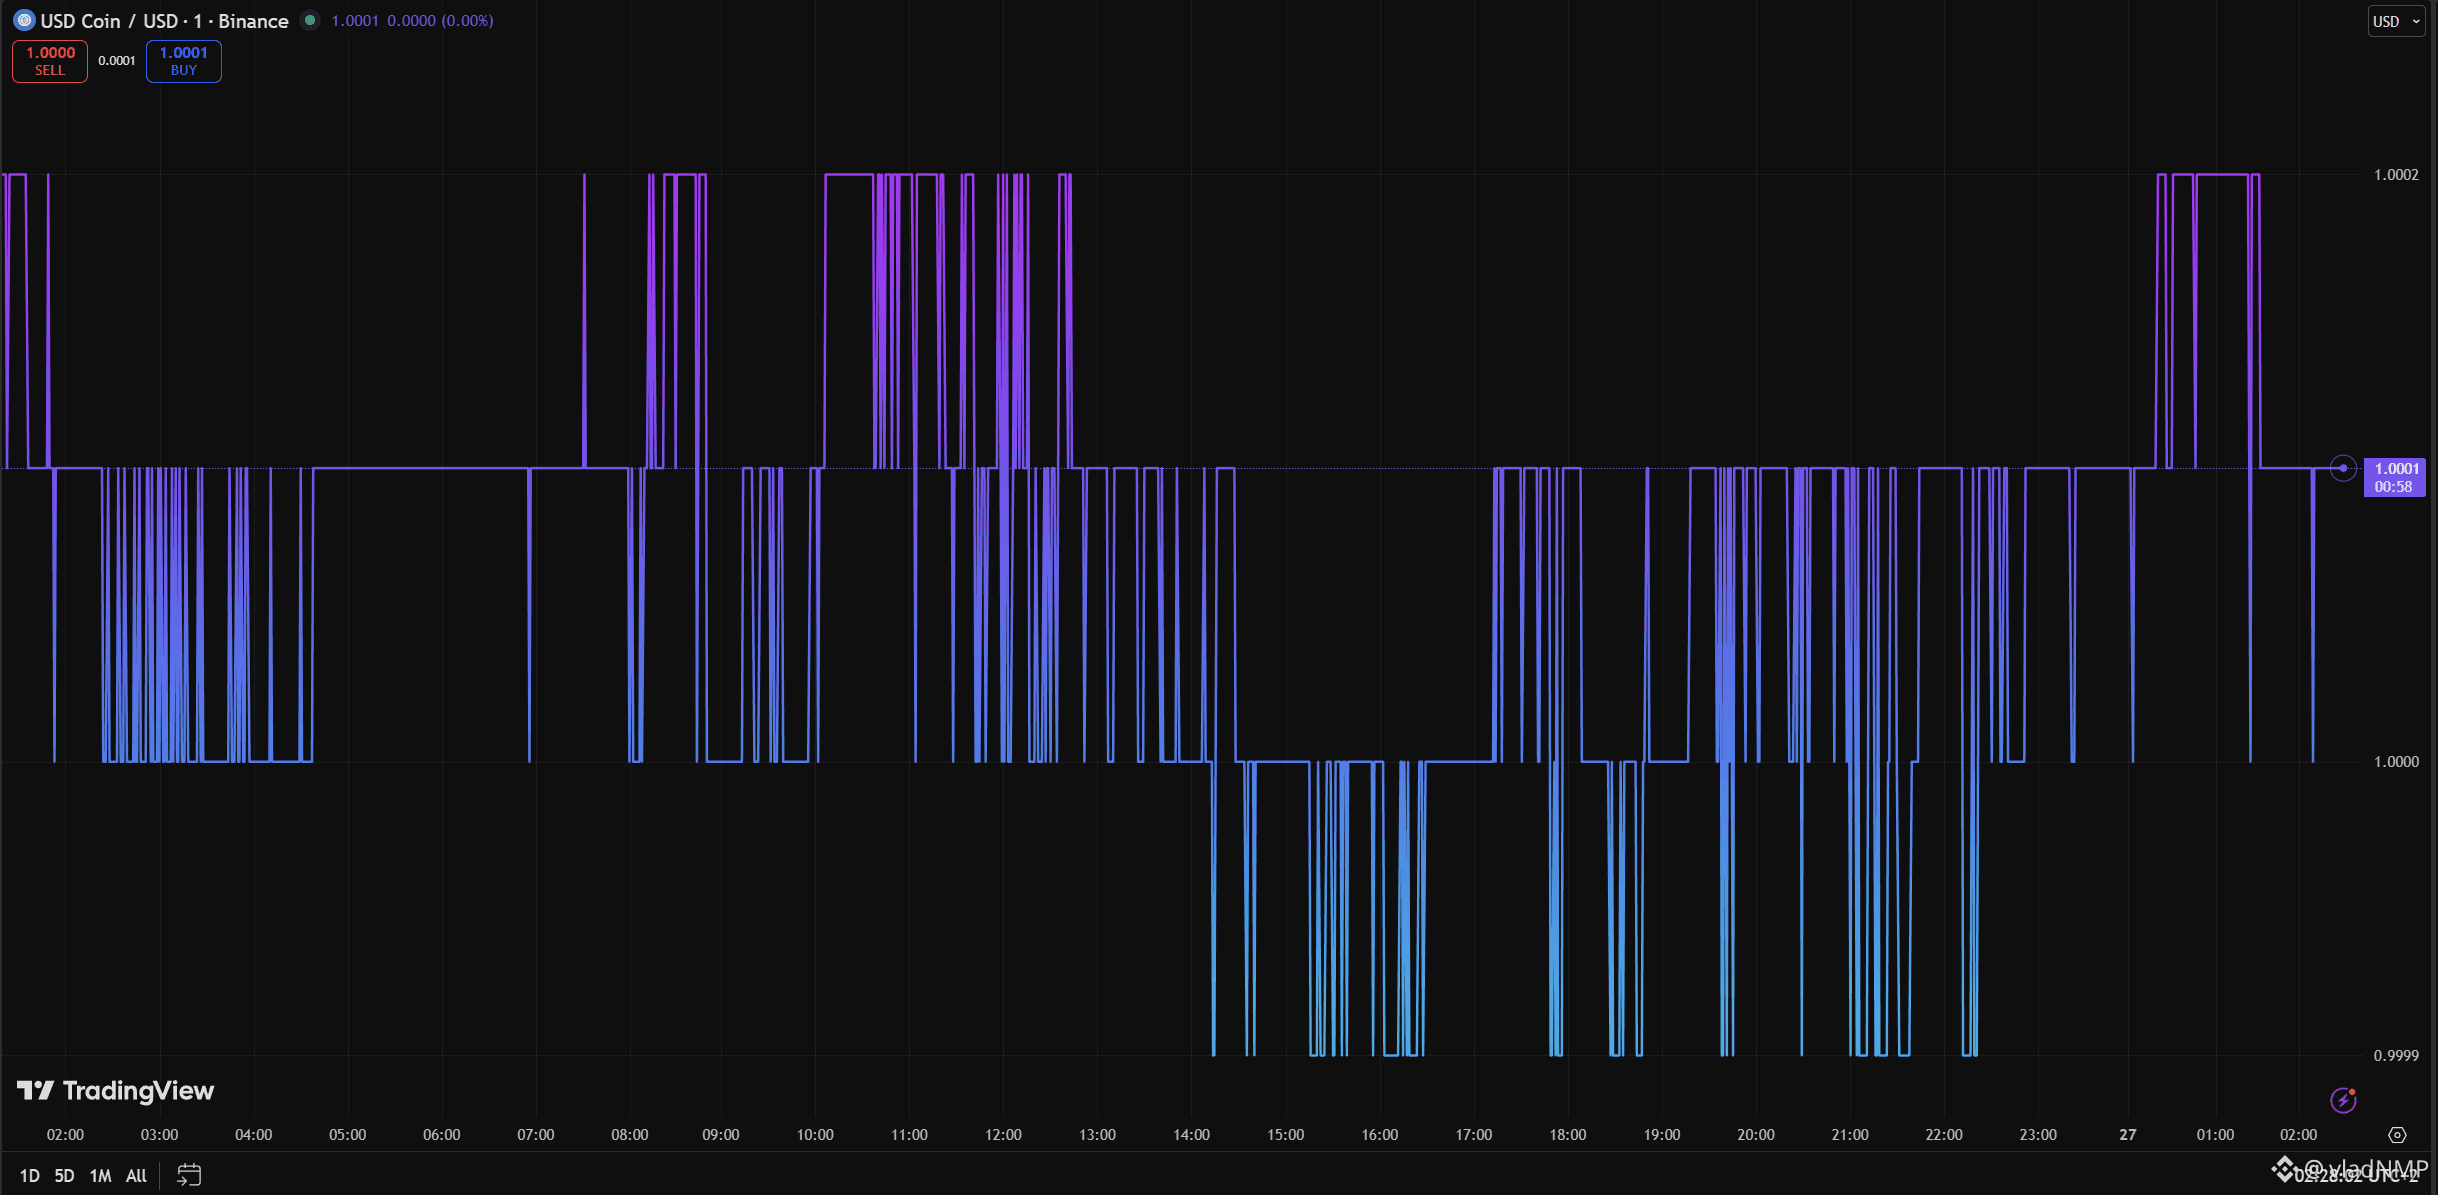This screenshot has width=2438, height=1195.
Task: Click the USD Coin logo icon
Action: click(x=24, y=20)
